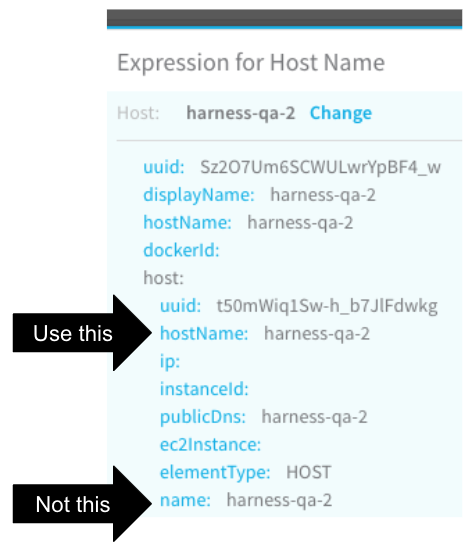Select the nested uuid key under host
This screenshot has width=469, height=551.
[x=181, y=306]
